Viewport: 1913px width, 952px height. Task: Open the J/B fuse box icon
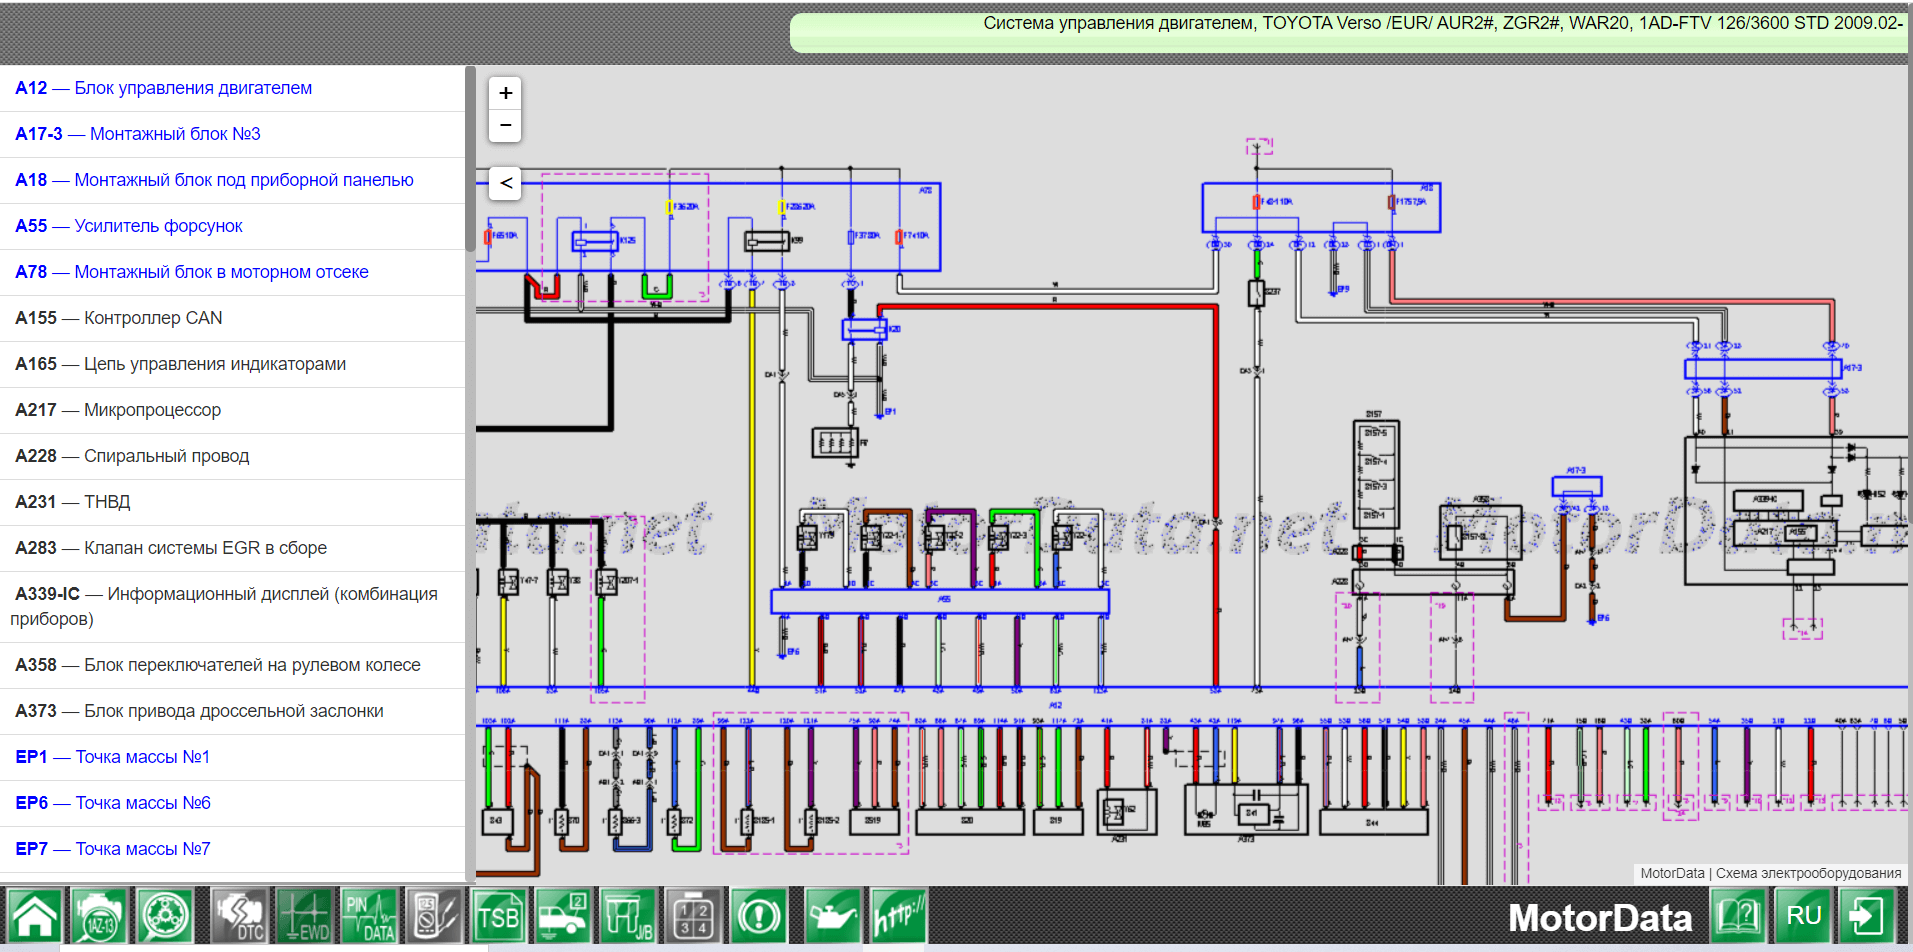(x=628, y=916)
